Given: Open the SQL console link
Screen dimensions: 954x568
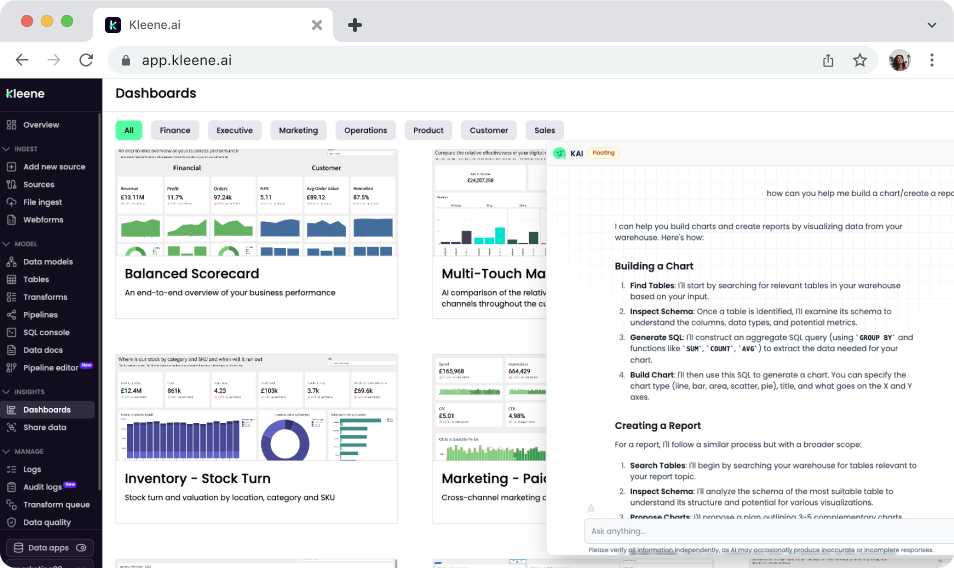Looking at the screenshot, I should click(x=46, y=332).
